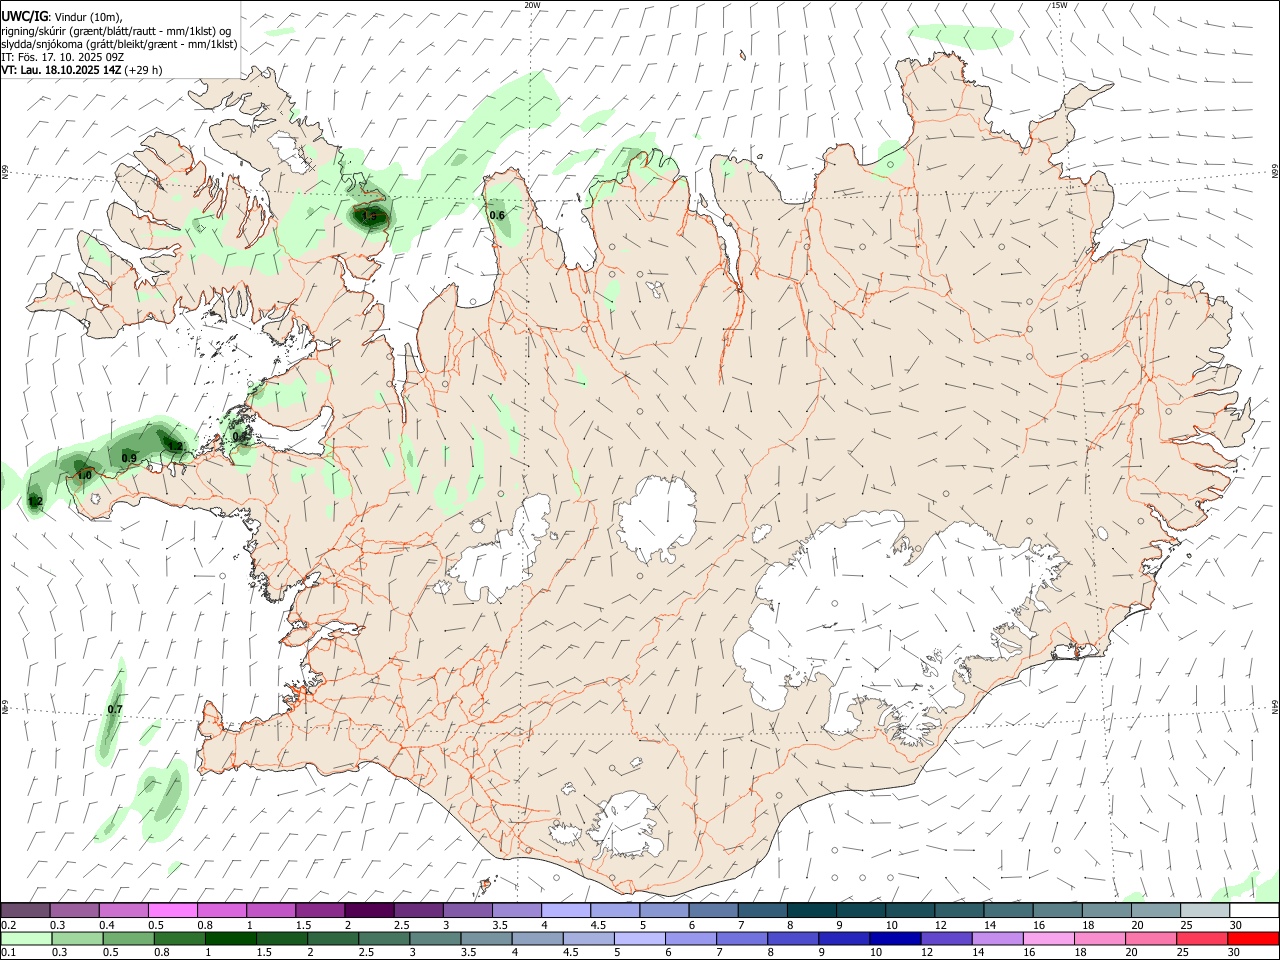Pick the dark navy blue swatch in rain legend

coord(894,938)
